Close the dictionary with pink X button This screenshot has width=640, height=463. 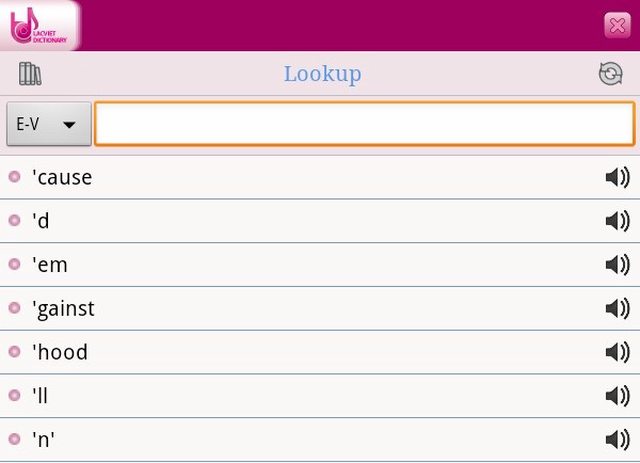[617, 26]
